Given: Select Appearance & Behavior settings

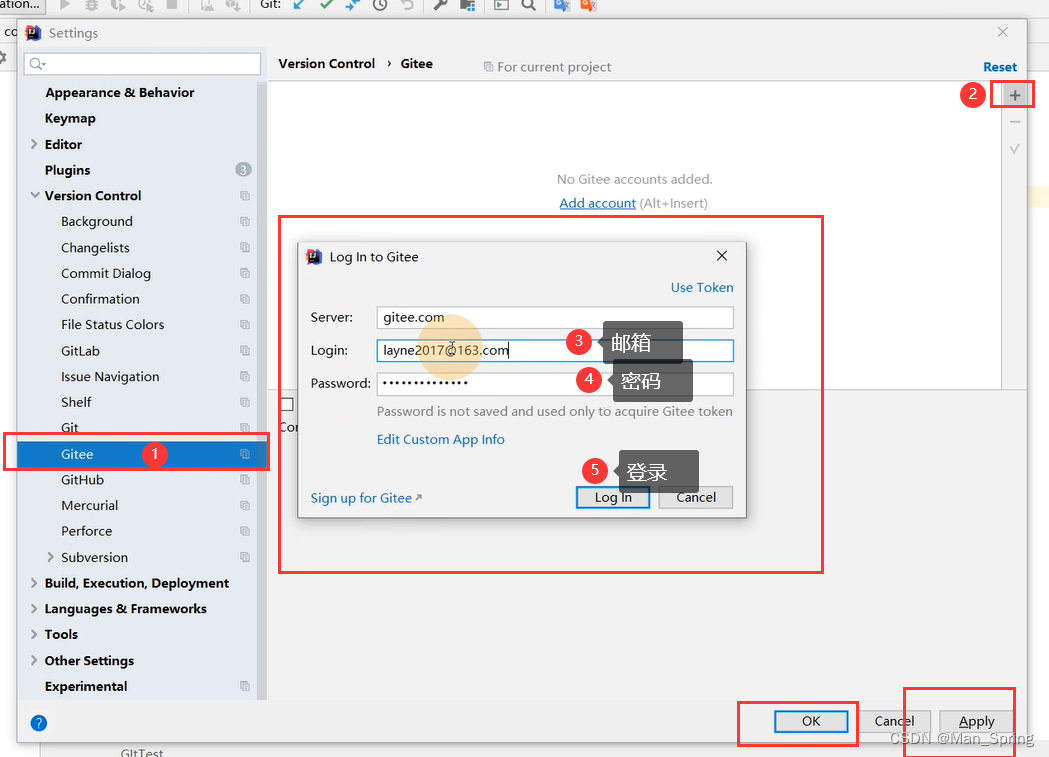Looking at the screenshot, I should pyautogui.click(x=120, y=92).
